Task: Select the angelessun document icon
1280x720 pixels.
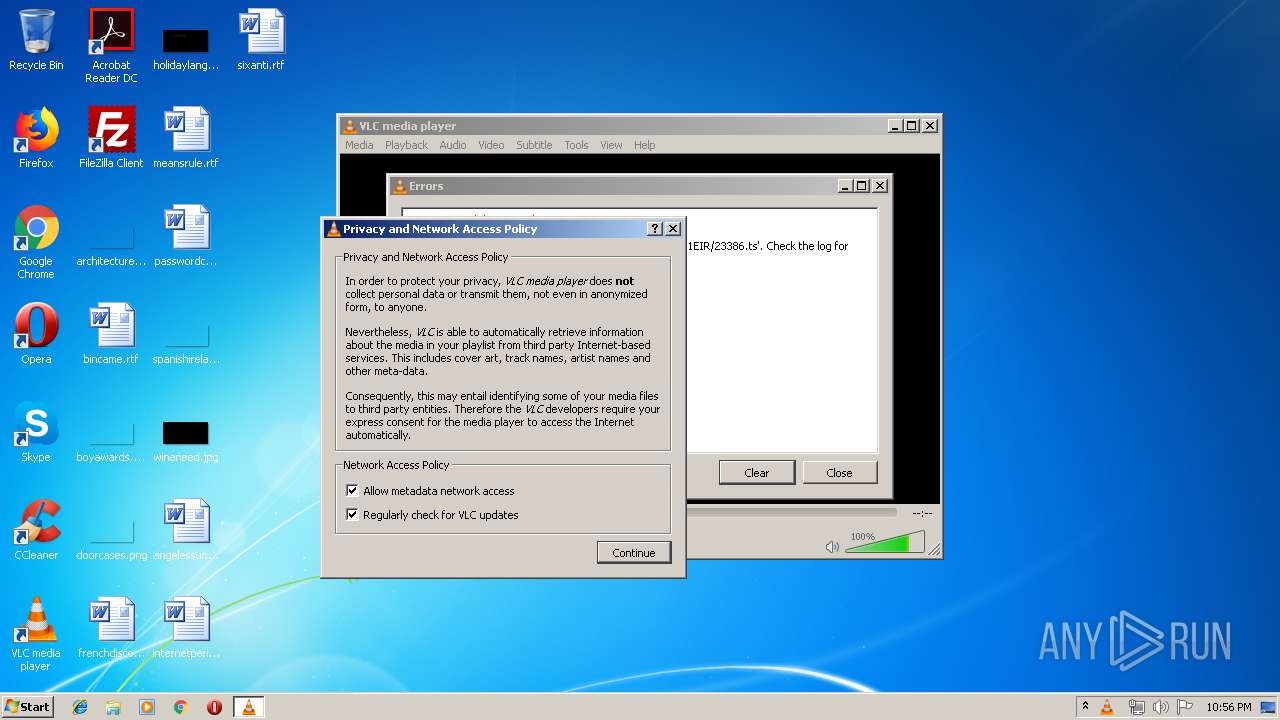Action: click(186, 530)
